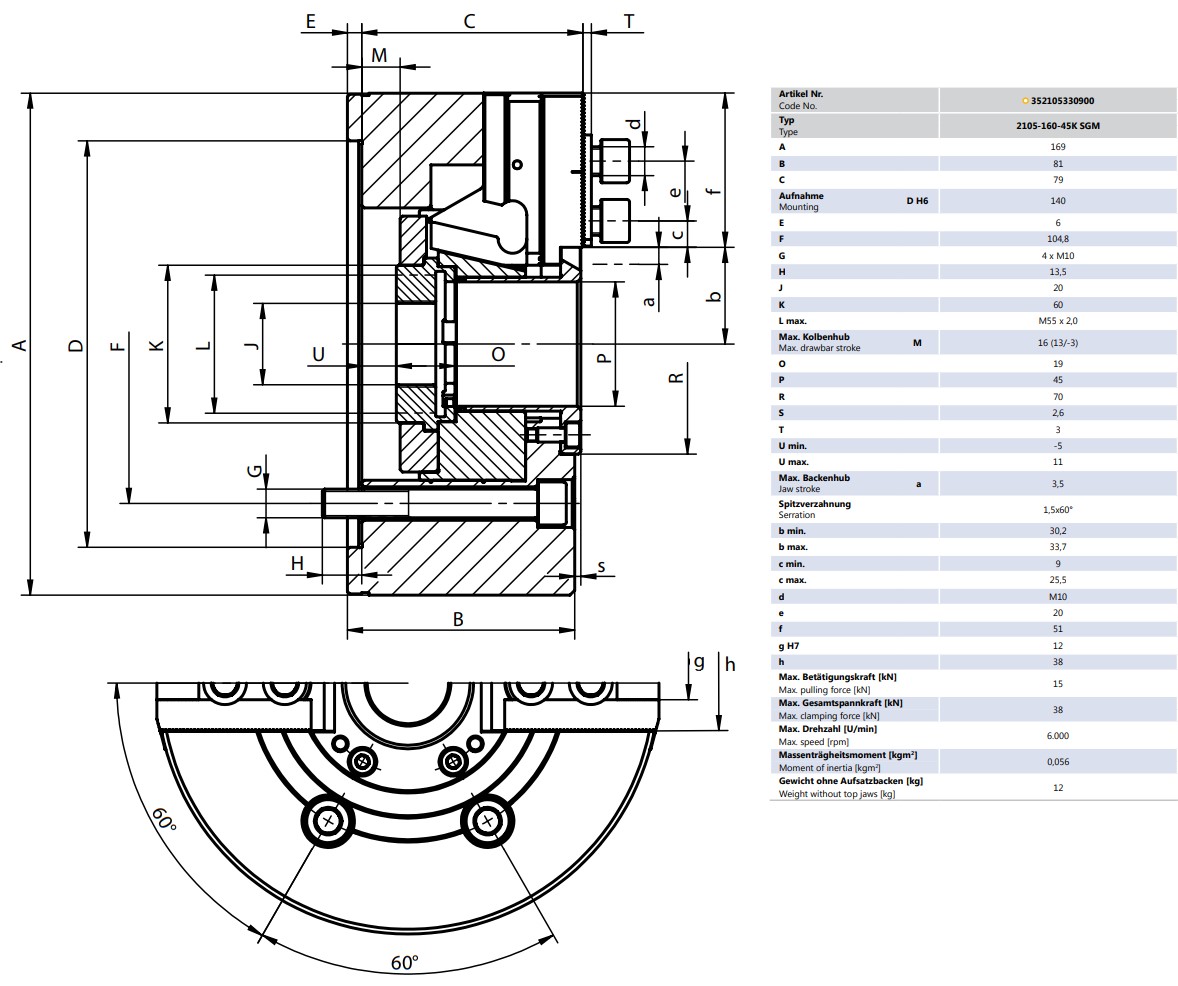This screenshot has height=986, width=1178.
Task: Click the dimension label h near the bottom view
Action: 730,664
